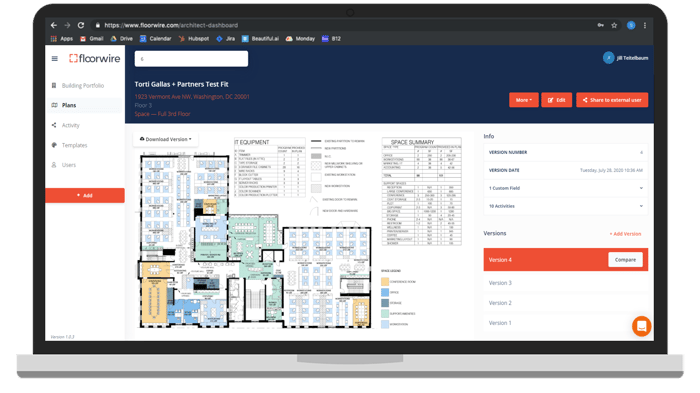
Task: Bookmark page with the star icon
Action: pyautogui.click(x=614, y=25)
